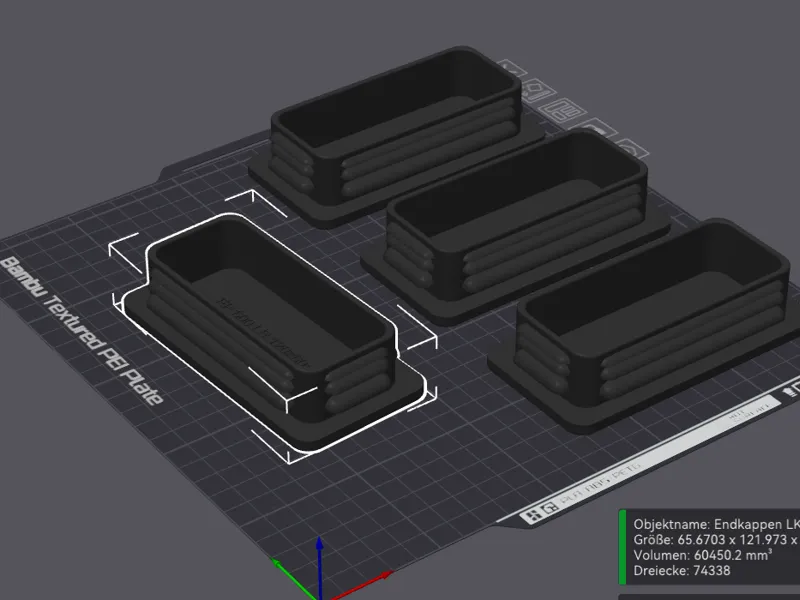
Task: Click the Objektname: Endkappen text line
Action: pyautogui.click(x=716, y=524)
